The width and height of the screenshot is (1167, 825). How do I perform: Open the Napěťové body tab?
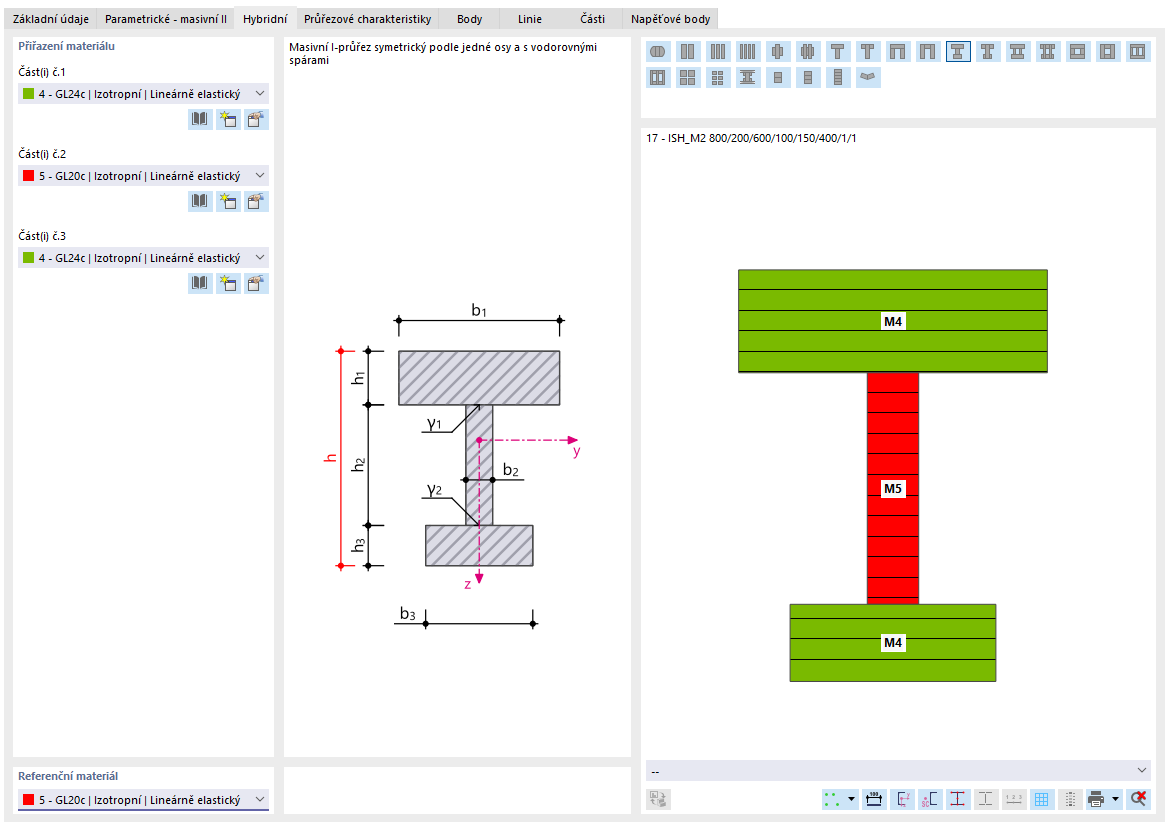pos(671,19)
